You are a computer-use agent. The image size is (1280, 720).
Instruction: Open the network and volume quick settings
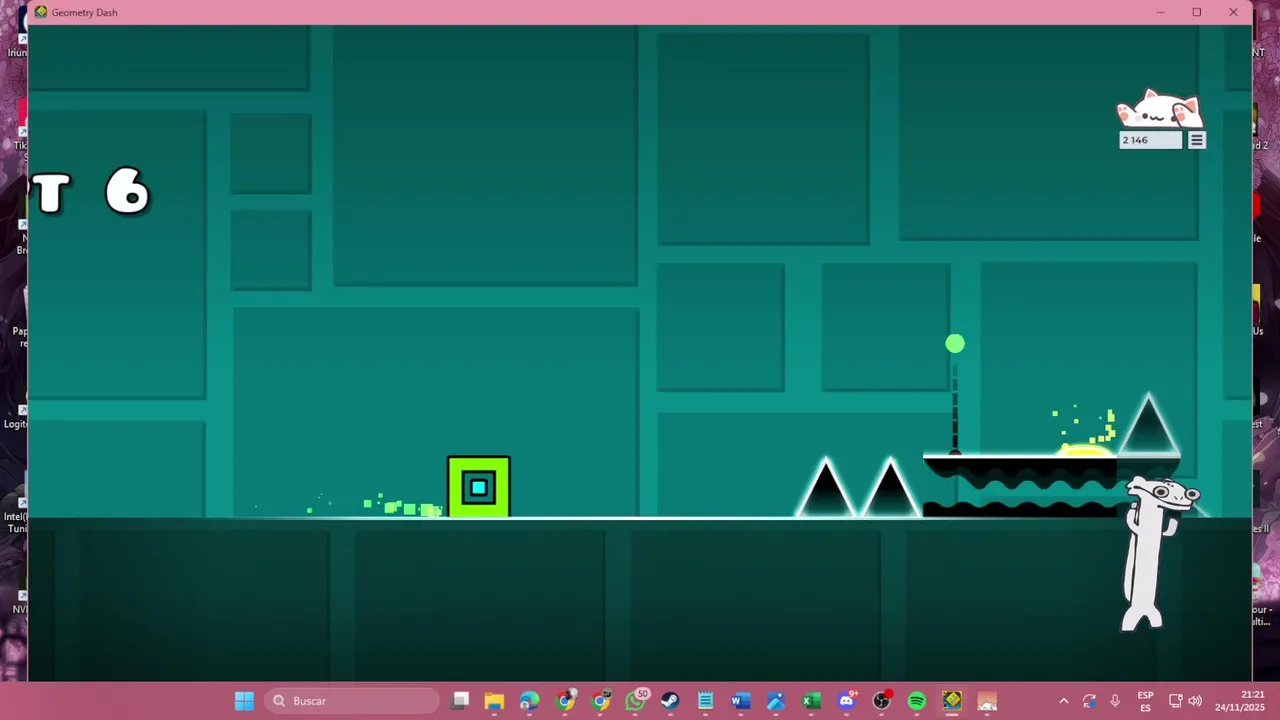[x=1185, y=701]
